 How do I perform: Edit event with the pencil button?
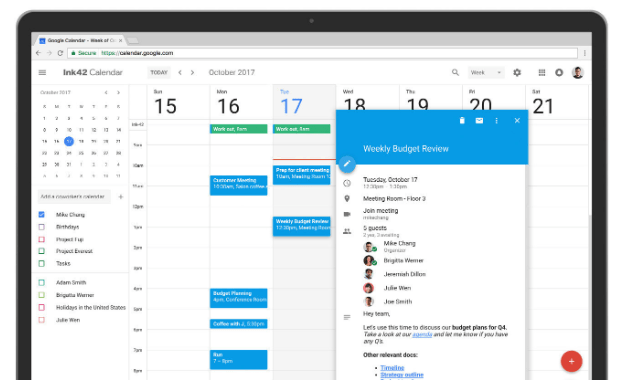[347, 164]
